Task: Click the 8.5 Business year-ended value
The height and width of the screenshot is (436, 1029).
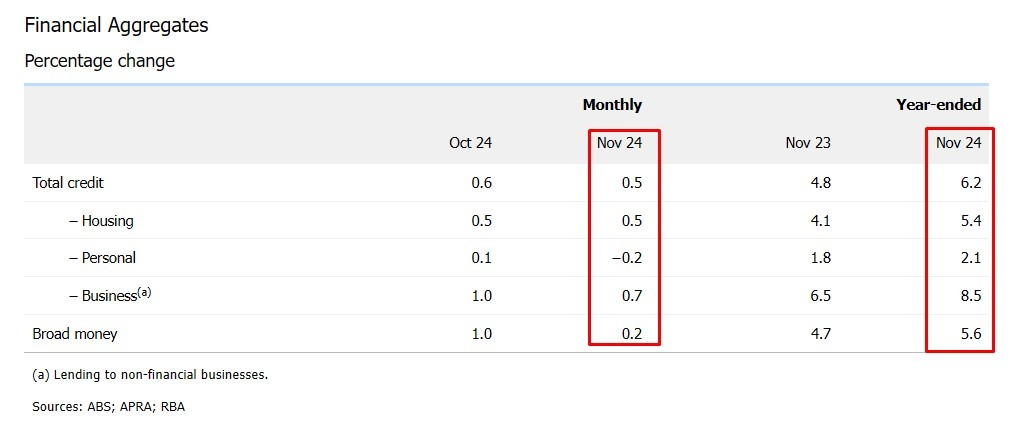Action: tap(970, 296)
